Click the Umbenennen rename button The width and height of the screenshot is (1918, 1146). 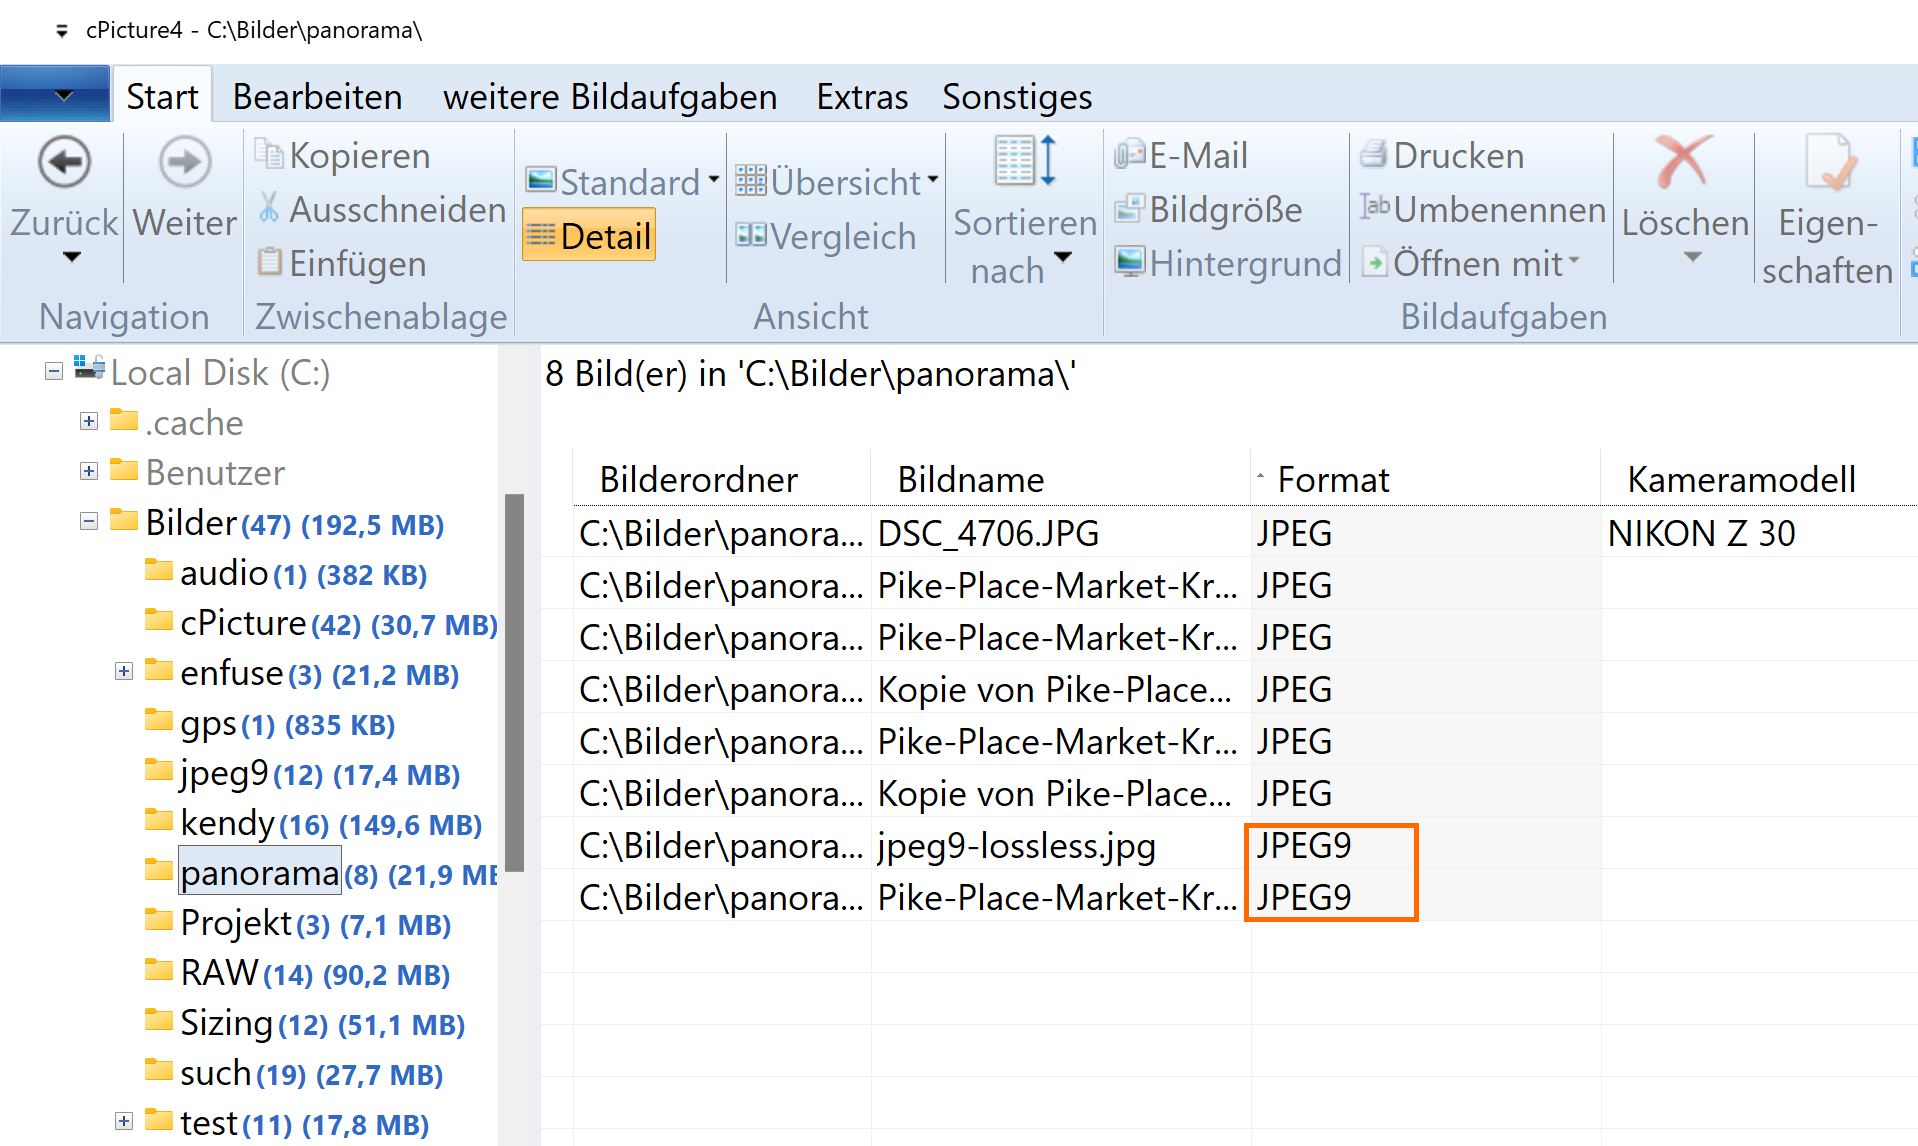point(1482,209)
